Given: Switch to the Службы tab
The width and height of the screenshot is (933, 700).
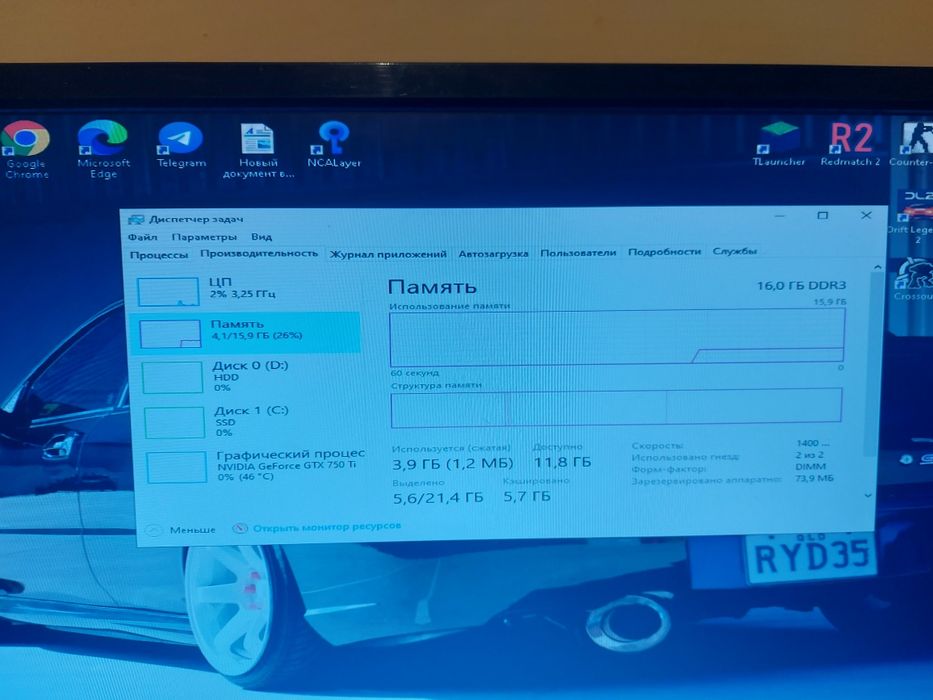Looking at the screenshot, I should pos(735,251).
